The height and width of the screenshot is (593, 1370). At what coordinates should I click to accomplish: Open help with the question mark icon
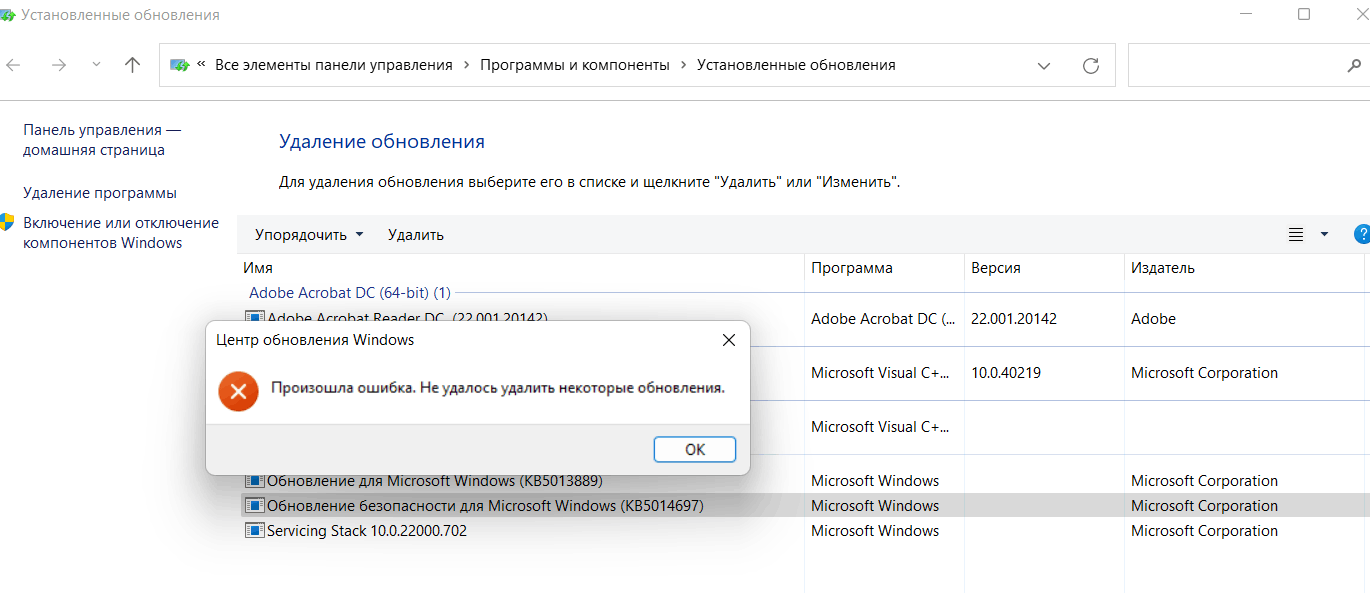point(1362,235)
